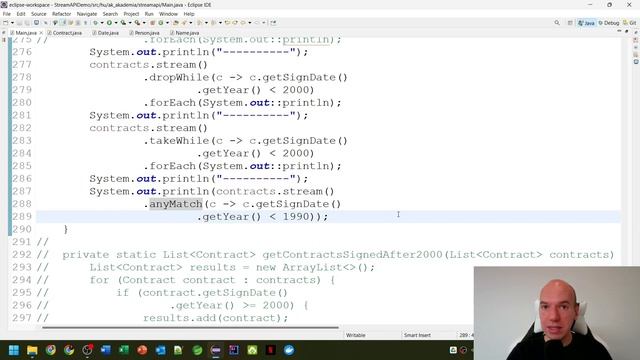640x360 pixels.
Task: Select the Main.java editor tab
Action: pos(26,33)
